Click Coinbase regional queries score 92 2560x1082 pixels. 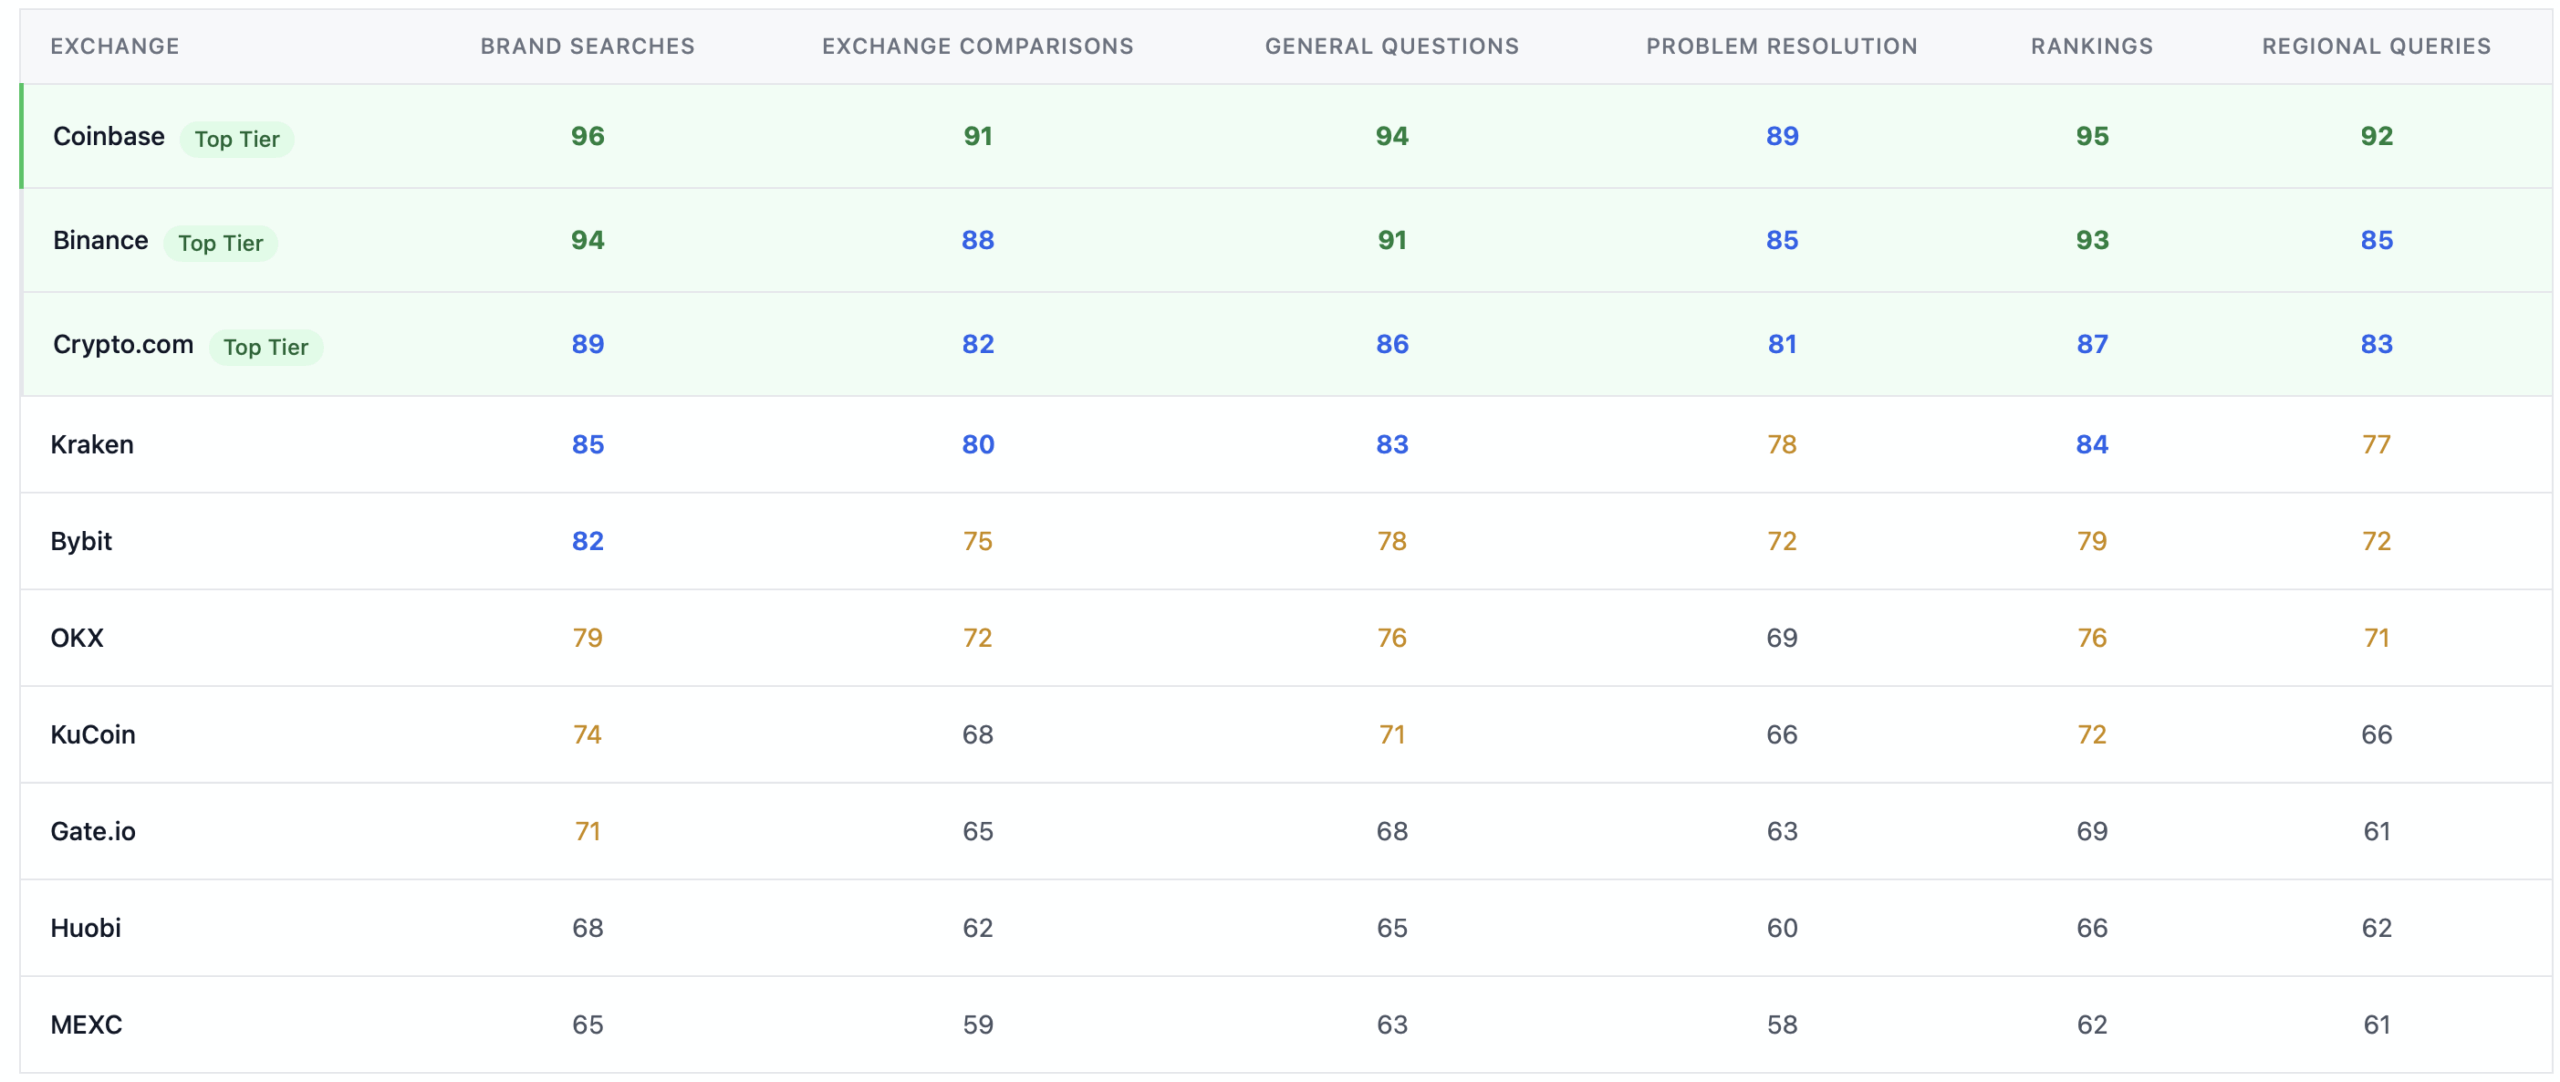click(x=2376, y=136)
